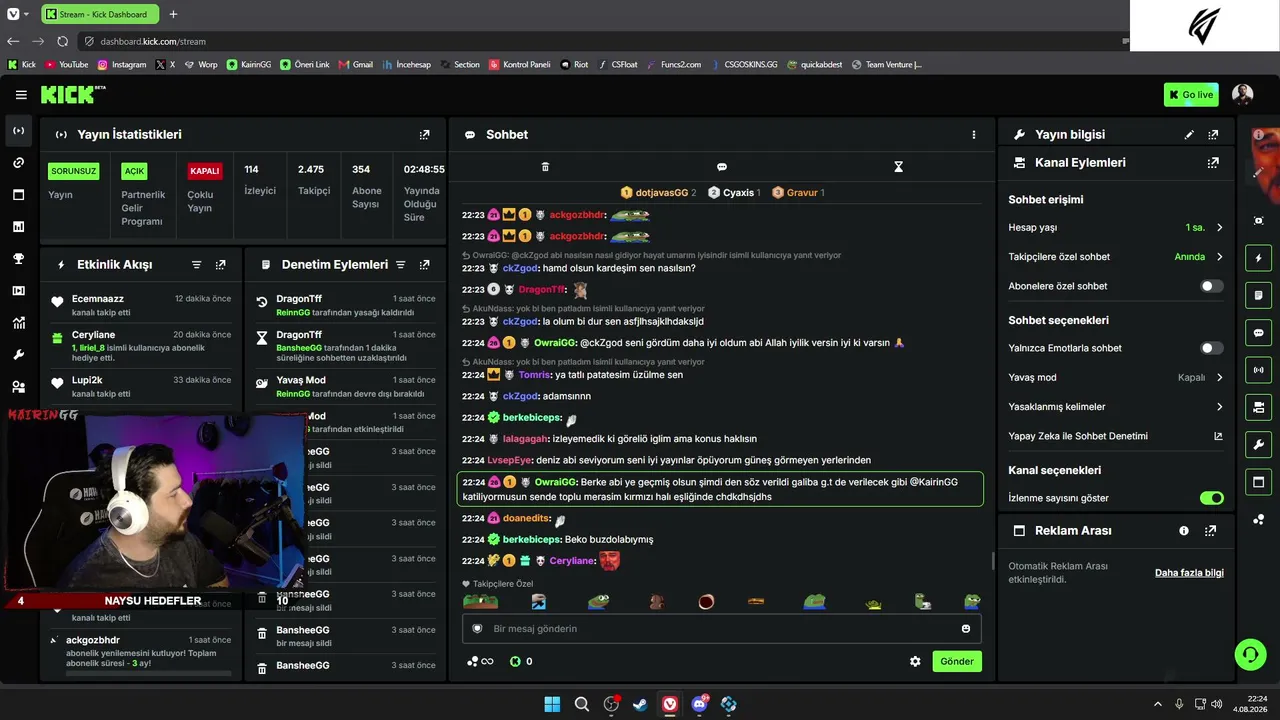This screenshot has height=720, width=1280.
Task: Toggle the ad break window widget in right rail
Action: [x=1259, y=482]
